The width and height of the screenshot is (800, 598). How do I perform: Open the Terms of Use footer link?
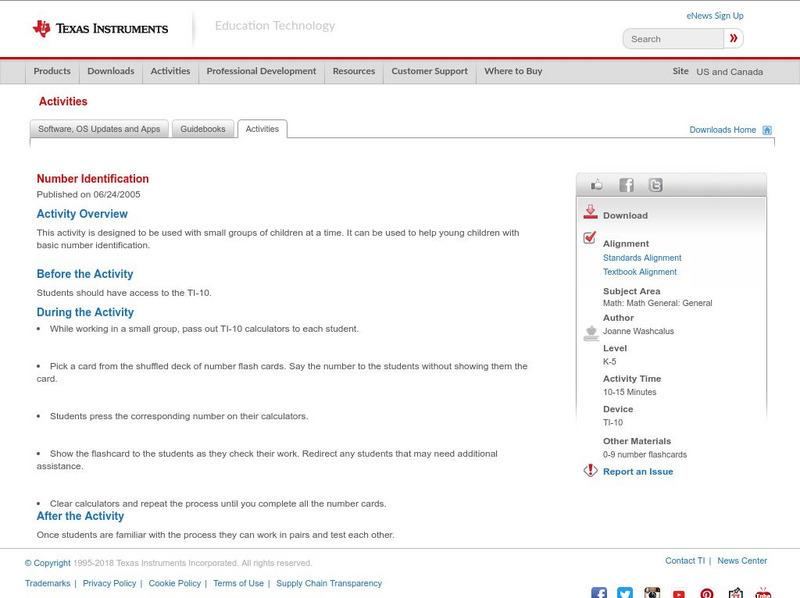click(238, 583)
